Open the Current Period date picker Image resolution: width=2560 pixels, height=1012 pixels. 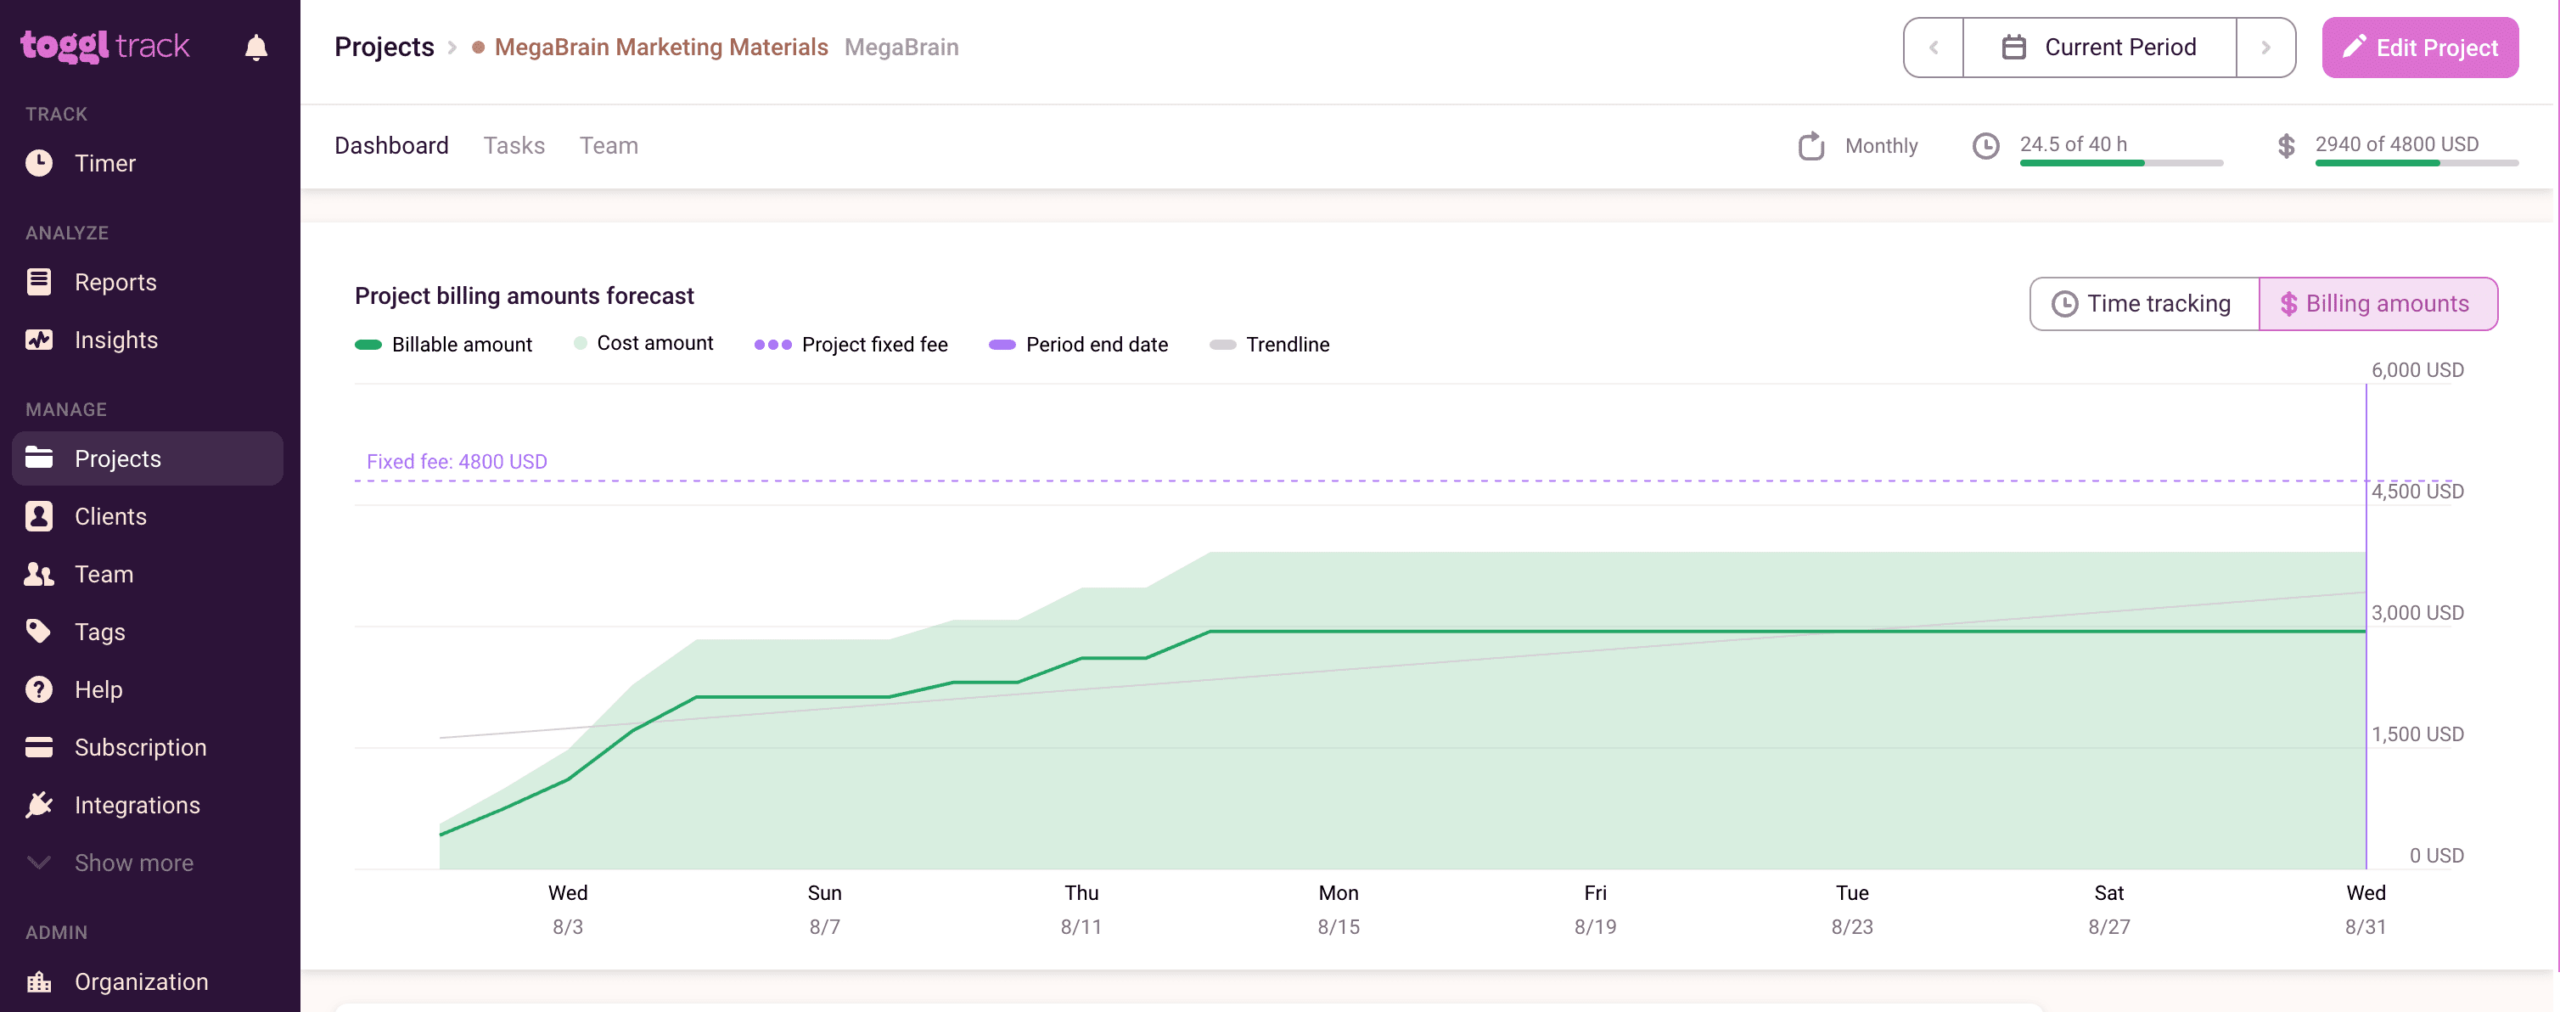click(2099, 47)
